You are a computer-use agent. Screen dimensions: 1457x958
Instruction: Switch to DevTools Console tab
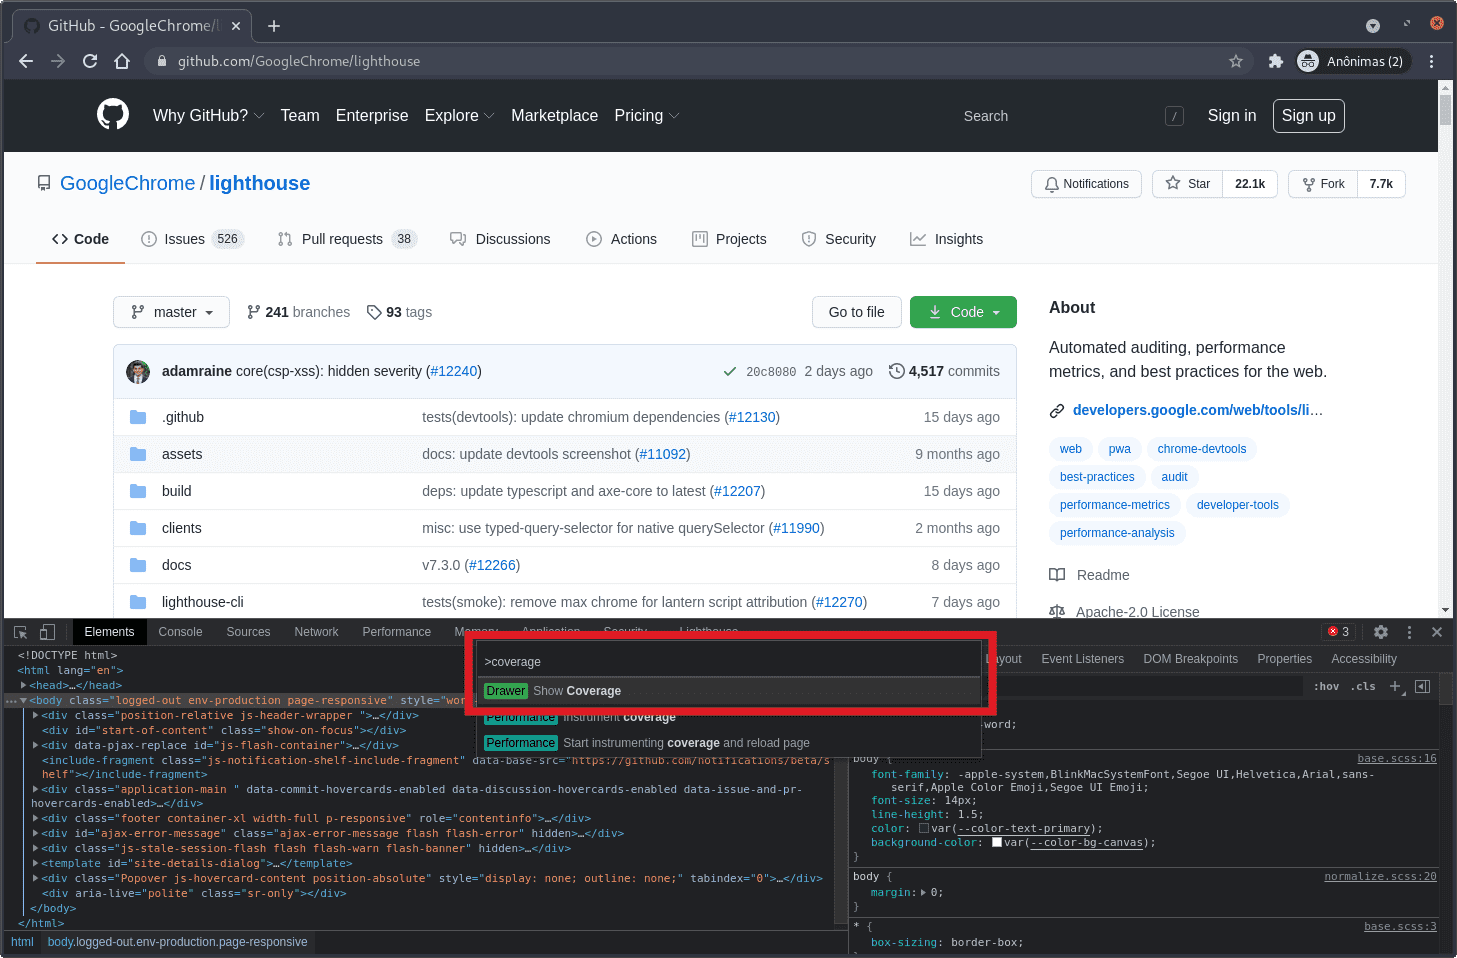[x=180, y=632]
